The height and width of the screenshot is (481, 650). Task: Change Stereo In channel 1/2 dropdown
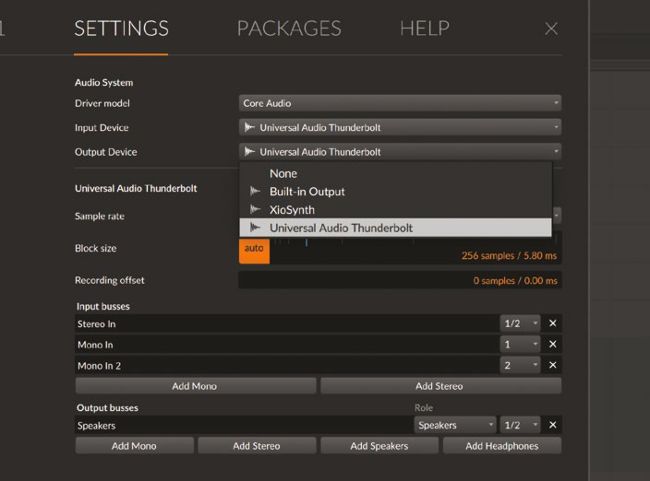point(519,324)
